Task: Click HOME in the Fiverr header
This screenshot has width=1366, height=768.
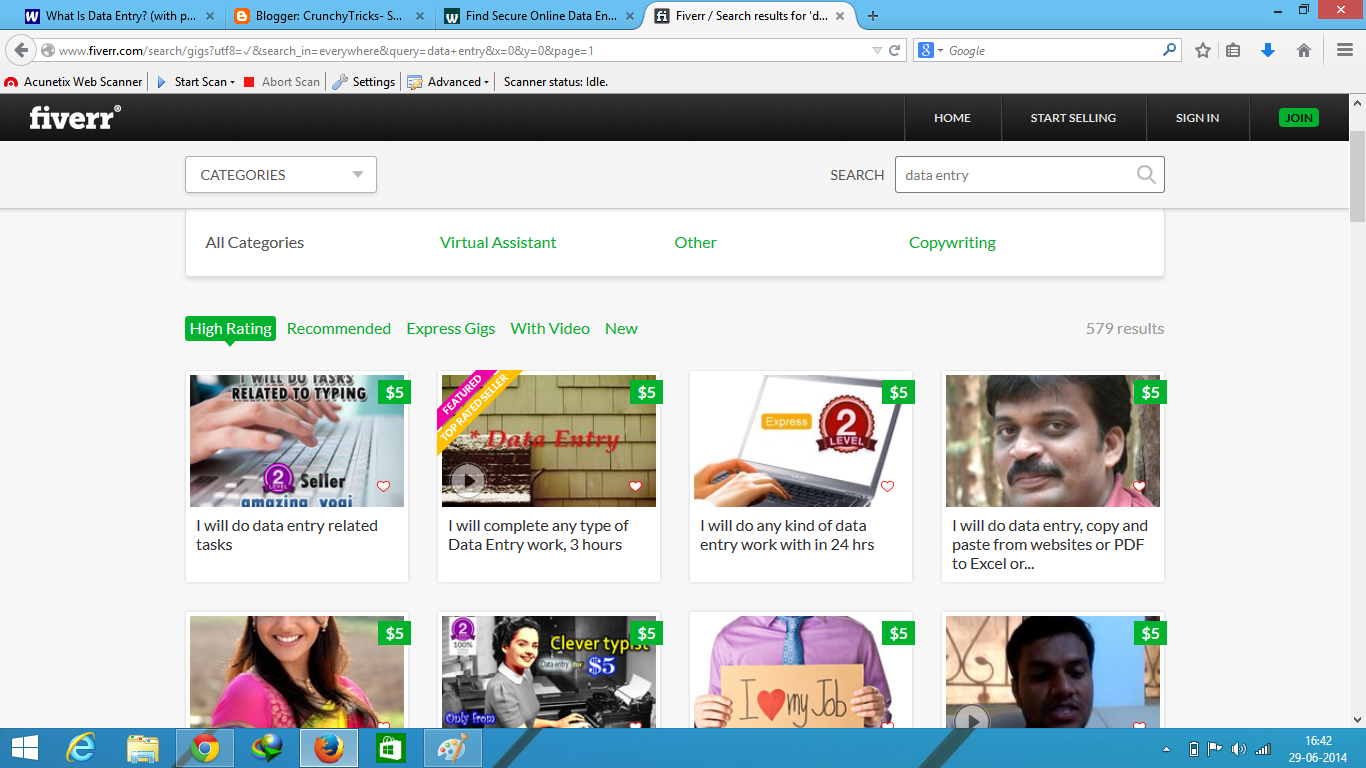Action: [x=952, y=118]
